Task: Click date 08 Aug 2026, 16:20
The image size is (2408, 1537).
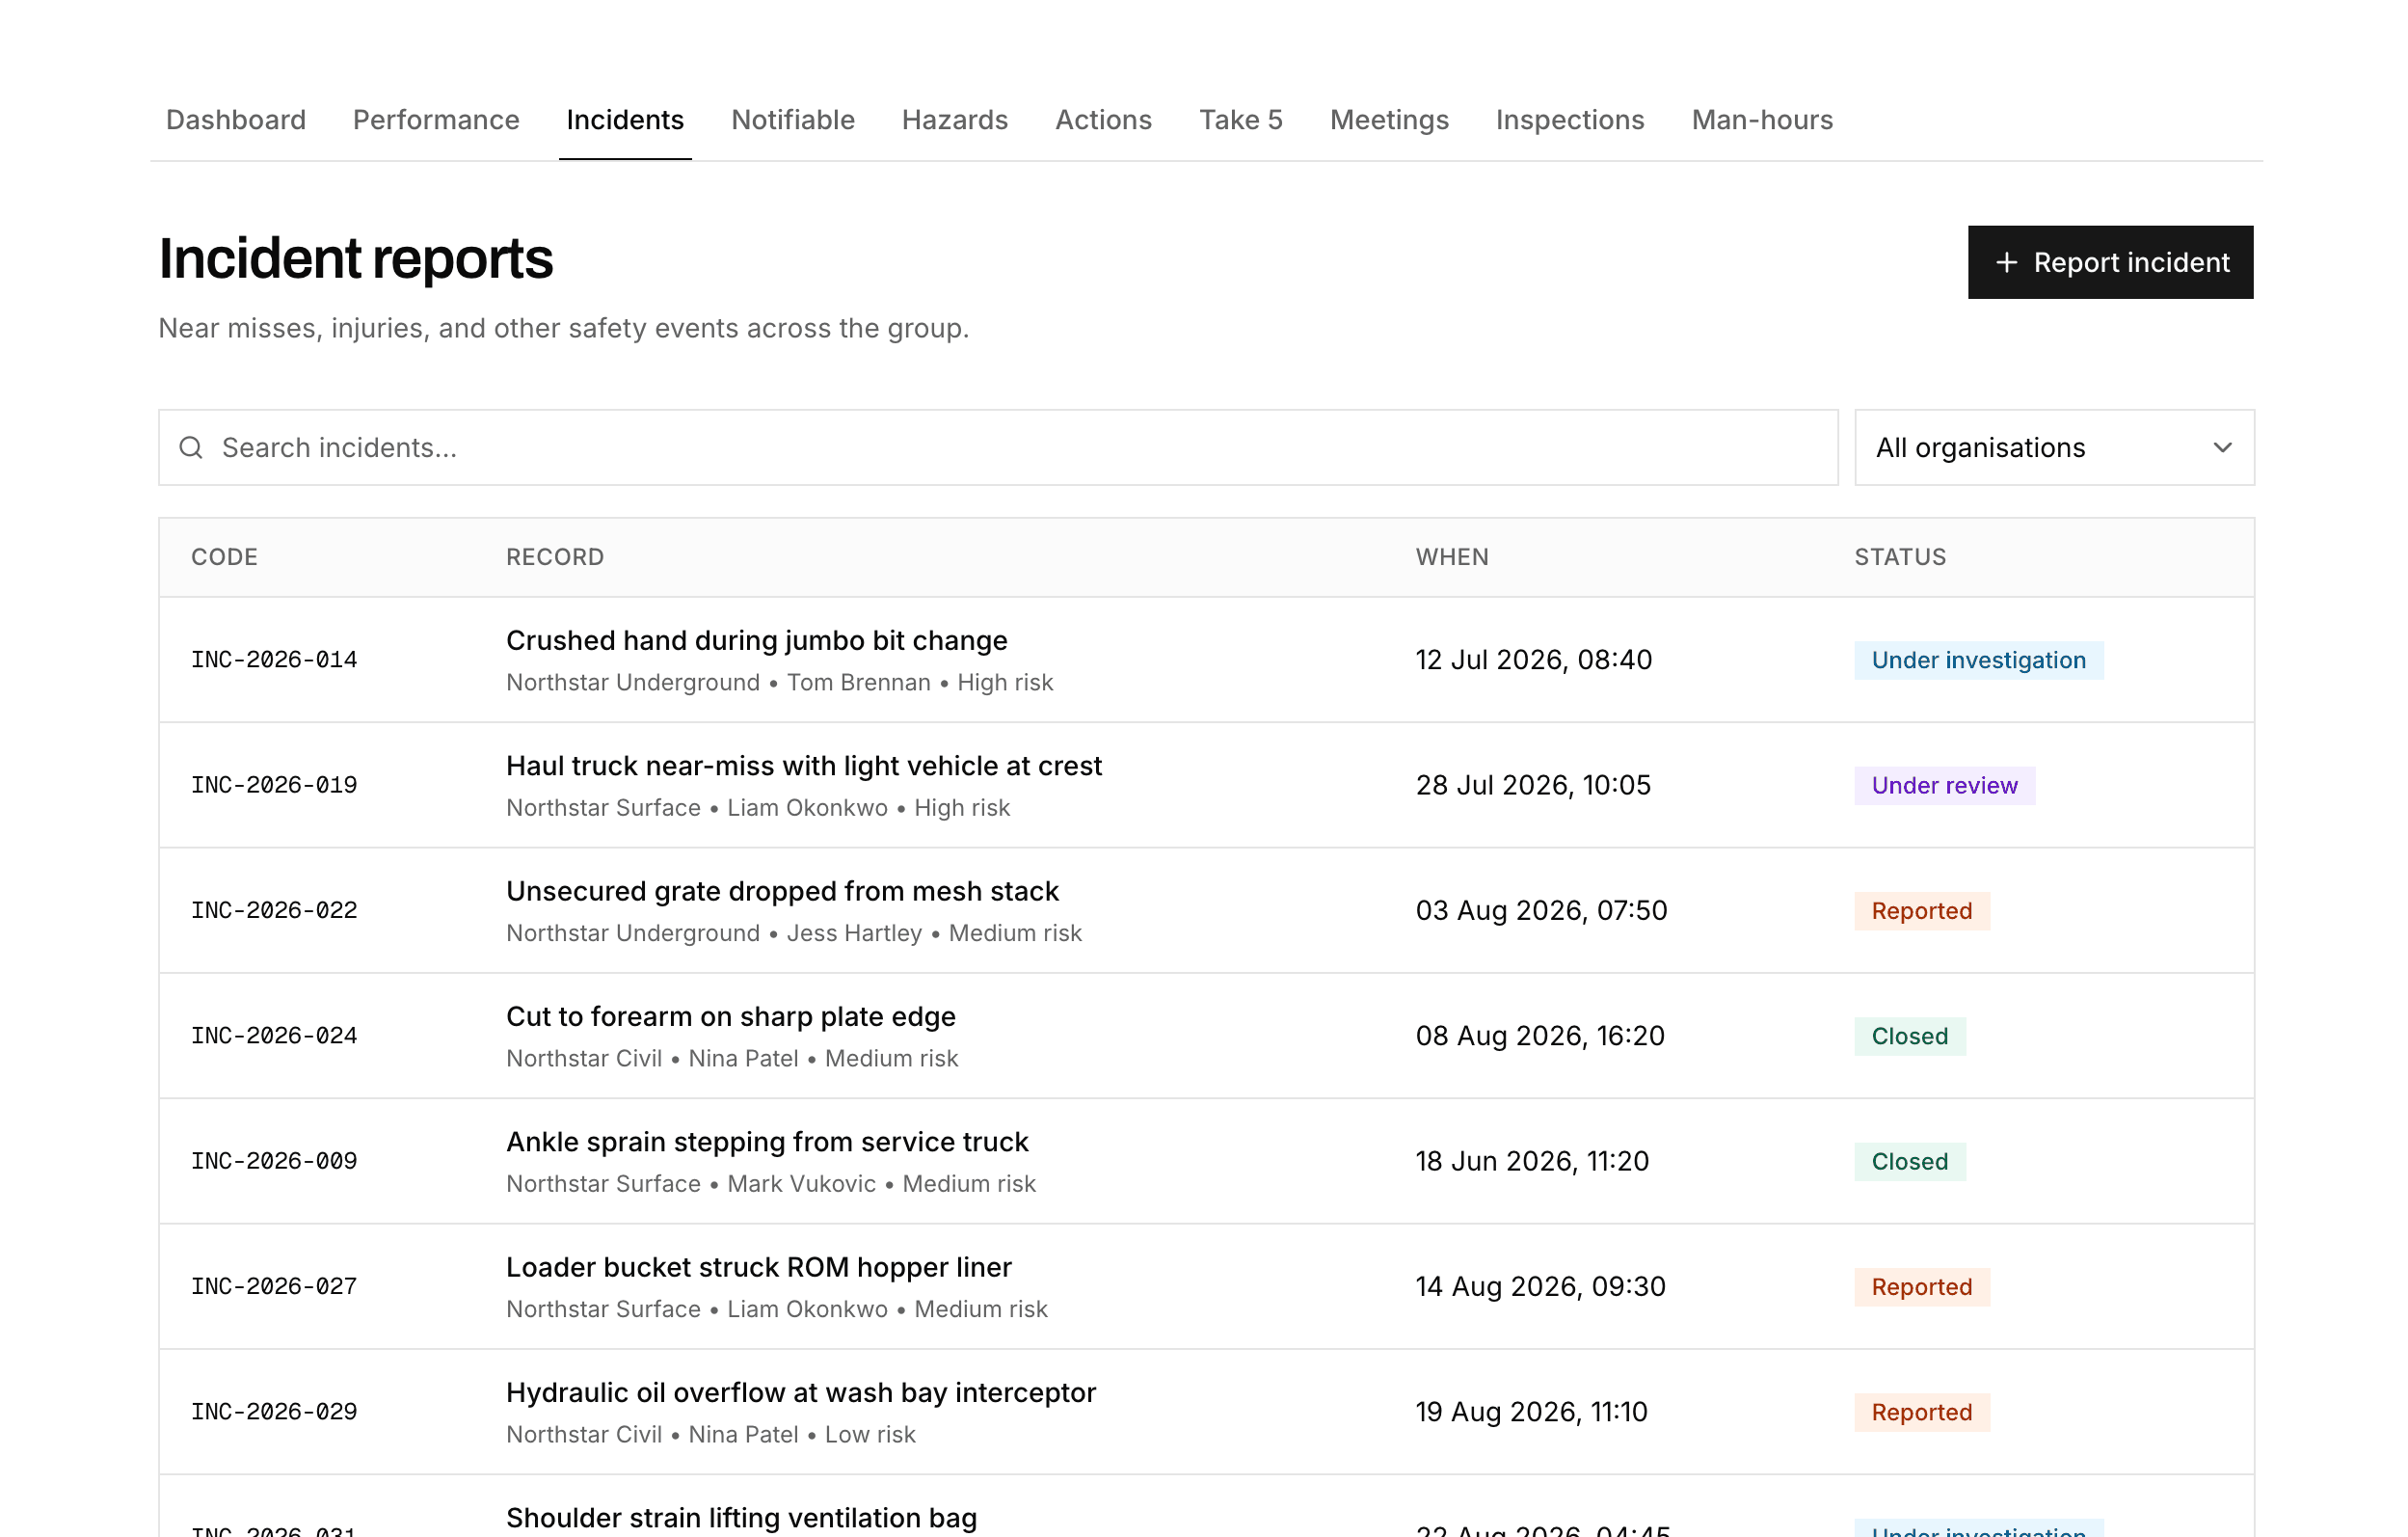Action: tap(1540, 1036)
